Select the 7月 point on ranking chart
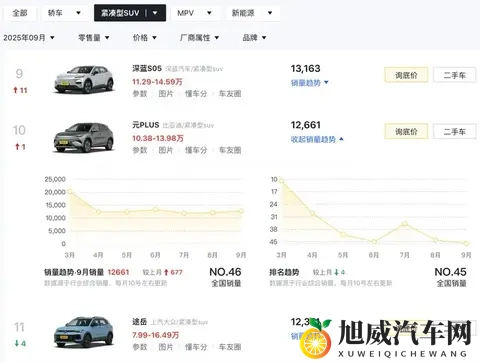Viewport: 480px width, 363px height. [405, 224]
